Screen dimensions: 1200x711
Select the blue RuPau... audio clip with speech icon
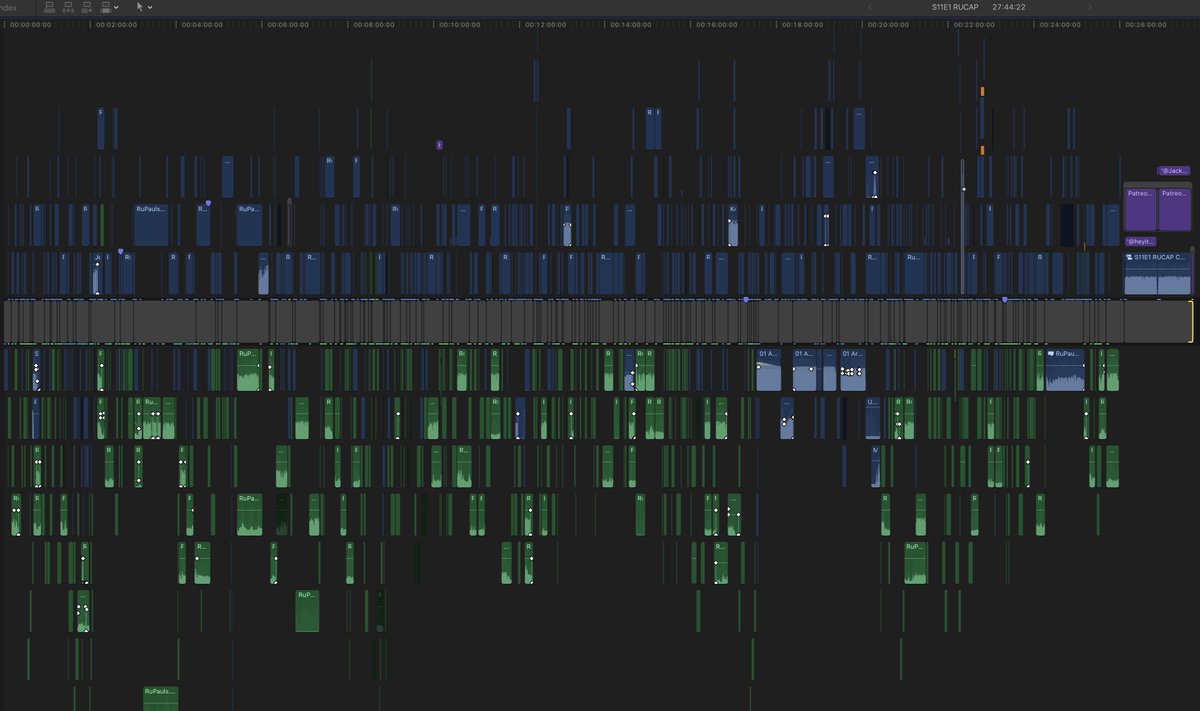click(1065, 369)
